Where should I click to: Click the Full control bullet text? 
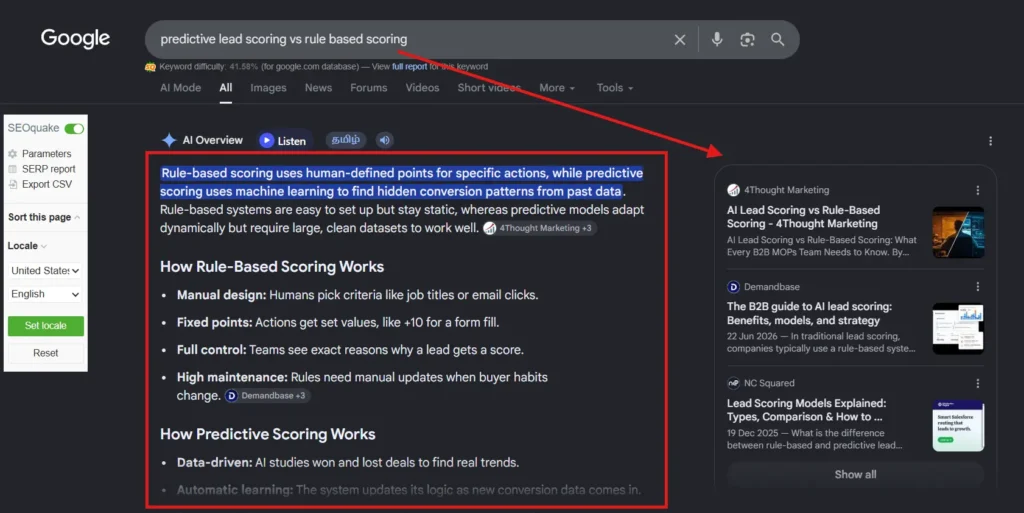(x=350, y=350)
